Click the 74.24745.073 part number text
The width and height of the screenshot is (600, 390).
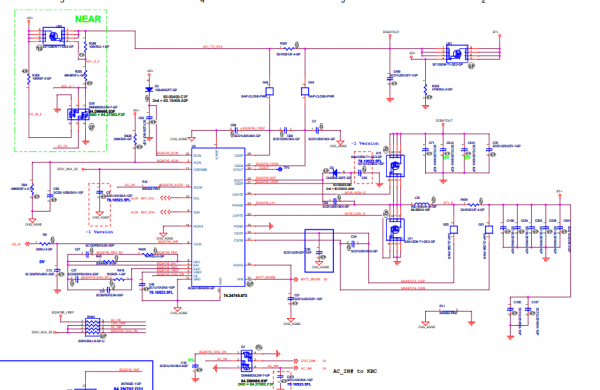tap(235, 296)
